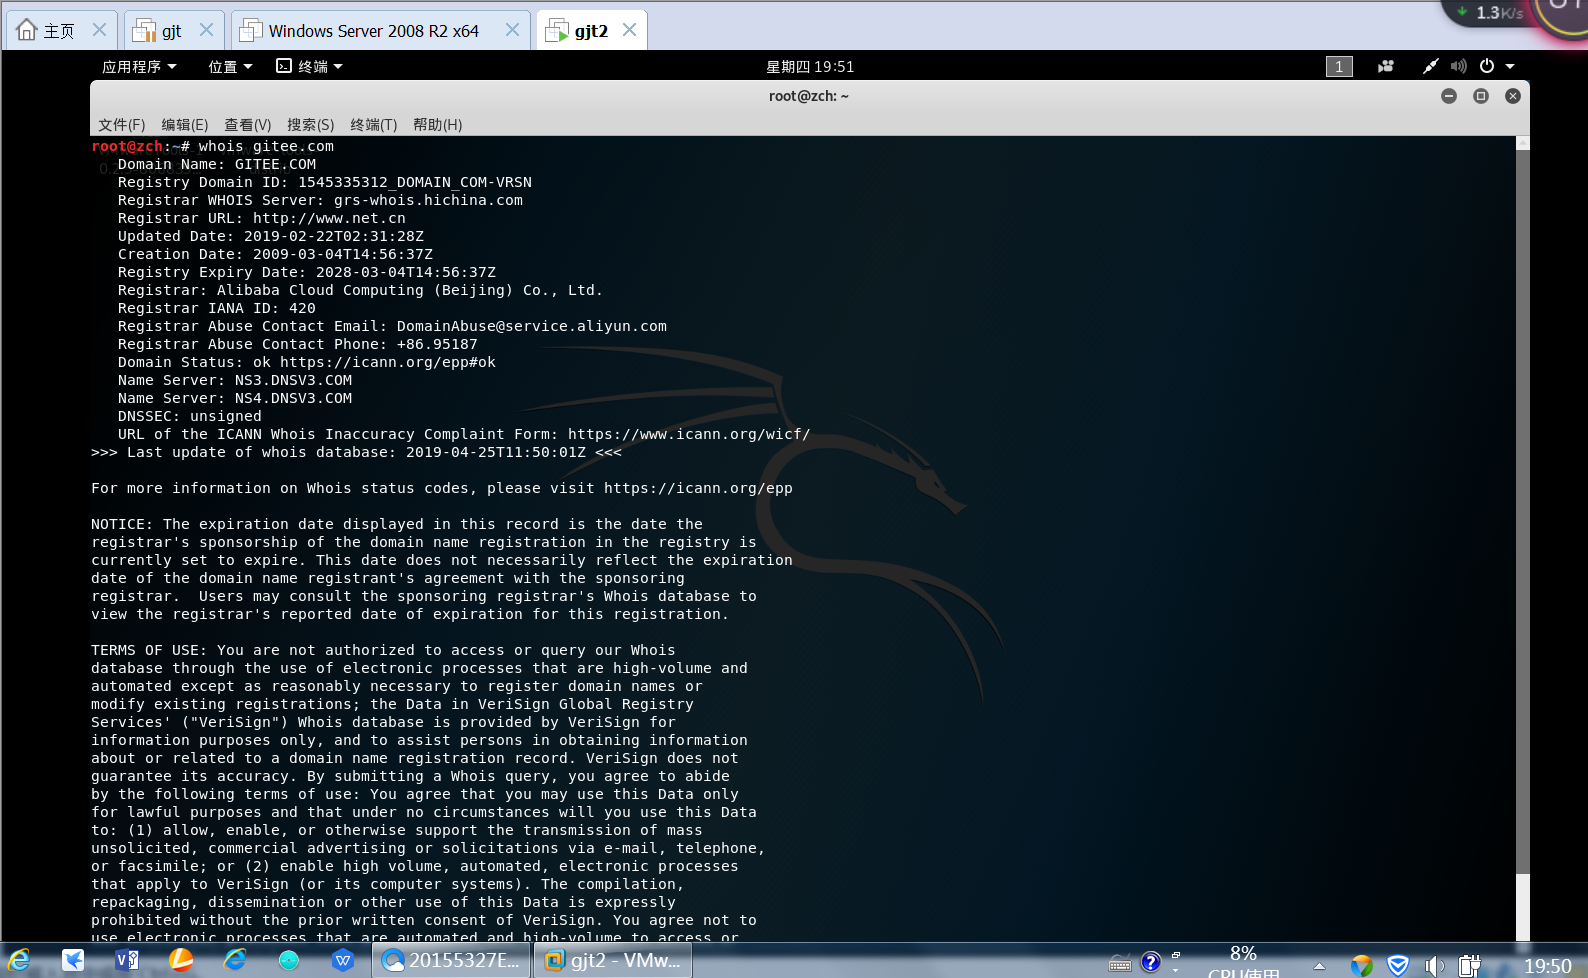Open the Visio icon in the taskbar

[127, 961]
